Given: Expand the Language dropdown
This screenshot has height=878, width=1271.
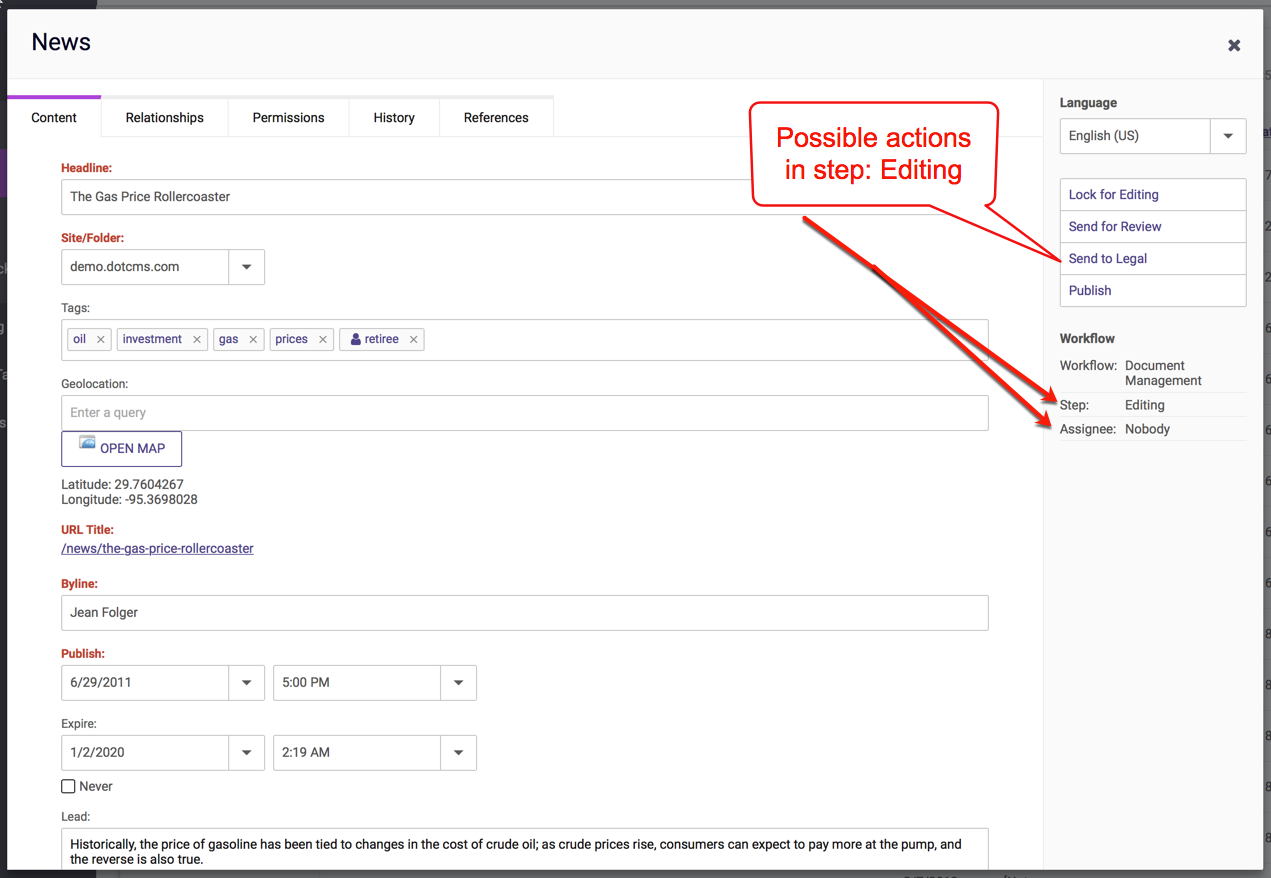Looking at the screenshot, I should [x=1228, y=136].
